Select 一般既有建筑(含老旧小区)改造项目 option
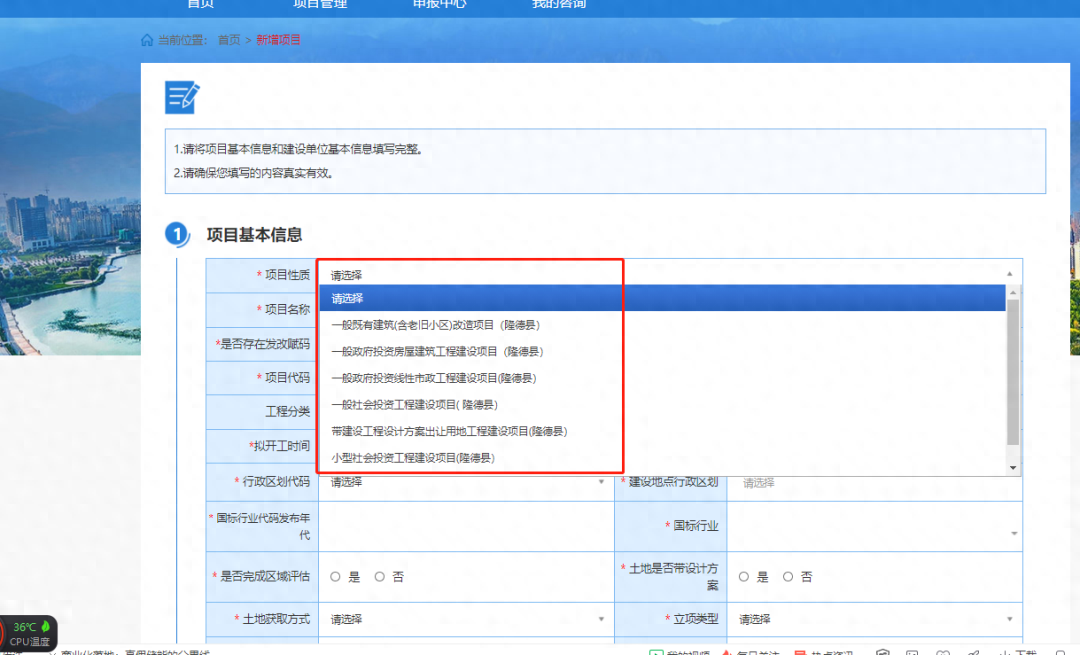The image size is (1080, 655). pos(436,325)
